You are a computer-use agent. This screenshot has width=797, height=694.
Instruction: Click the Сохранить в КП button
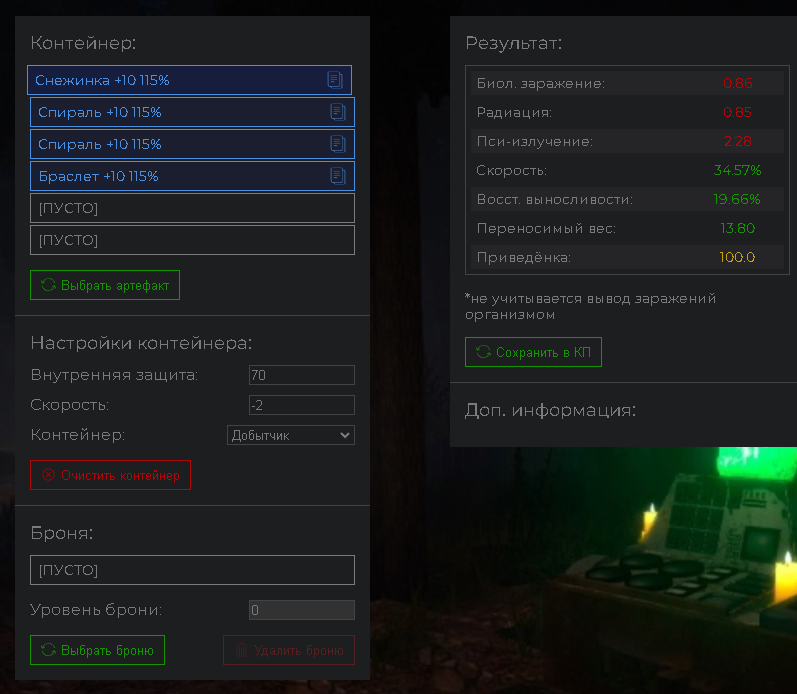pyautogui.click(x=533, y=352)
